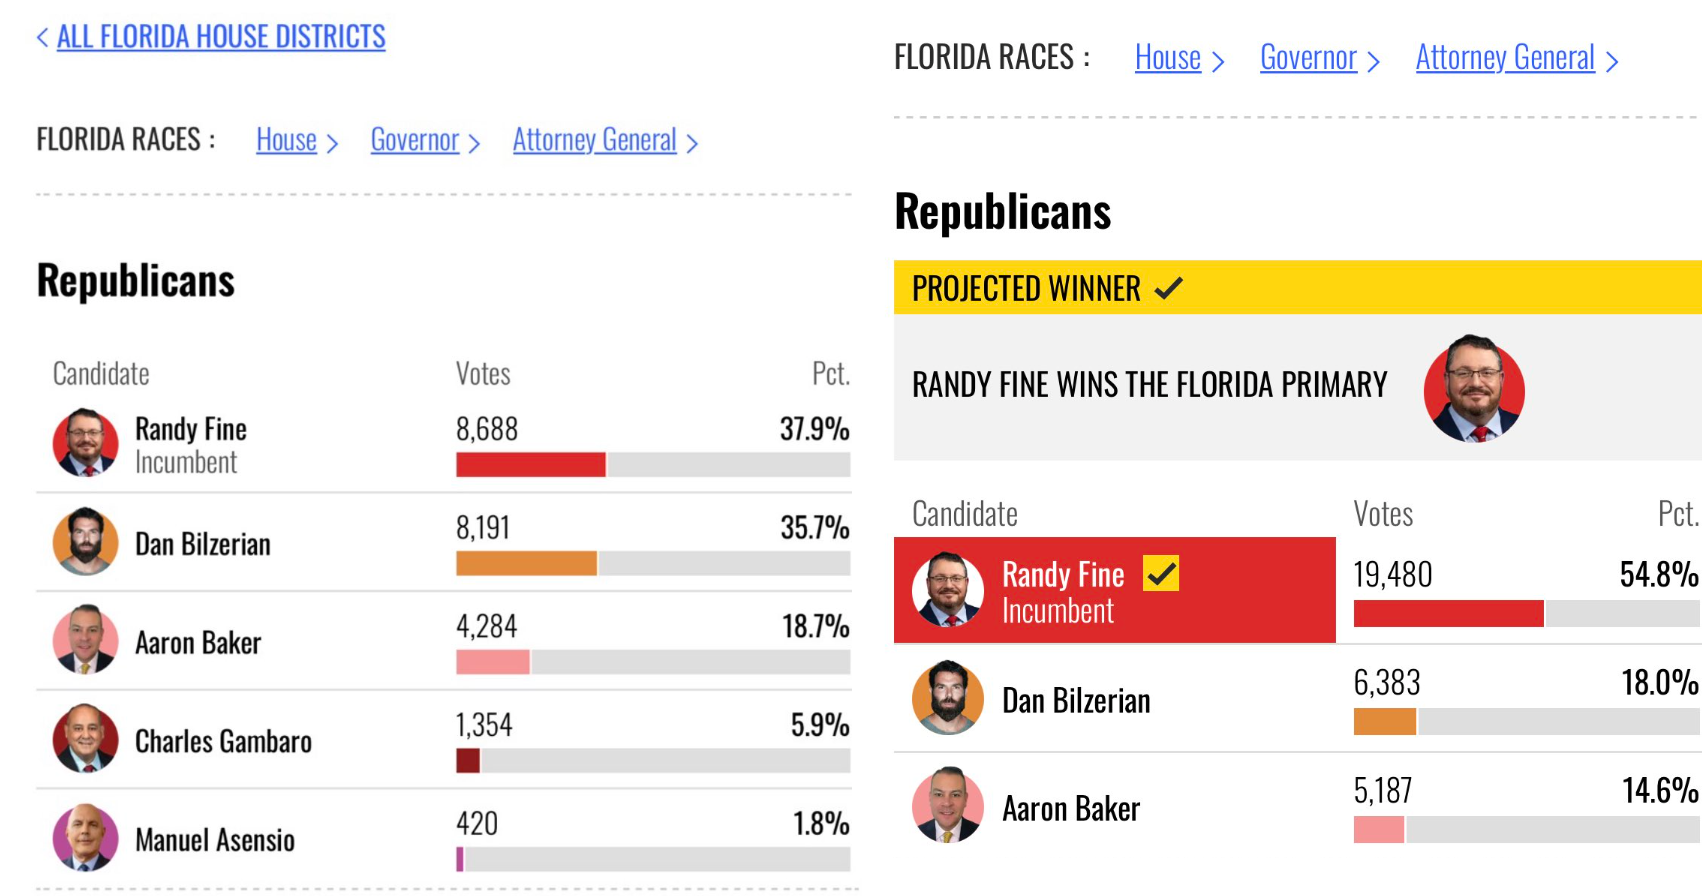Viewport: 1702px width, 896px height.
Task: Click Manuel Asensio's avatar photo
Action: [x=86, y=837]
